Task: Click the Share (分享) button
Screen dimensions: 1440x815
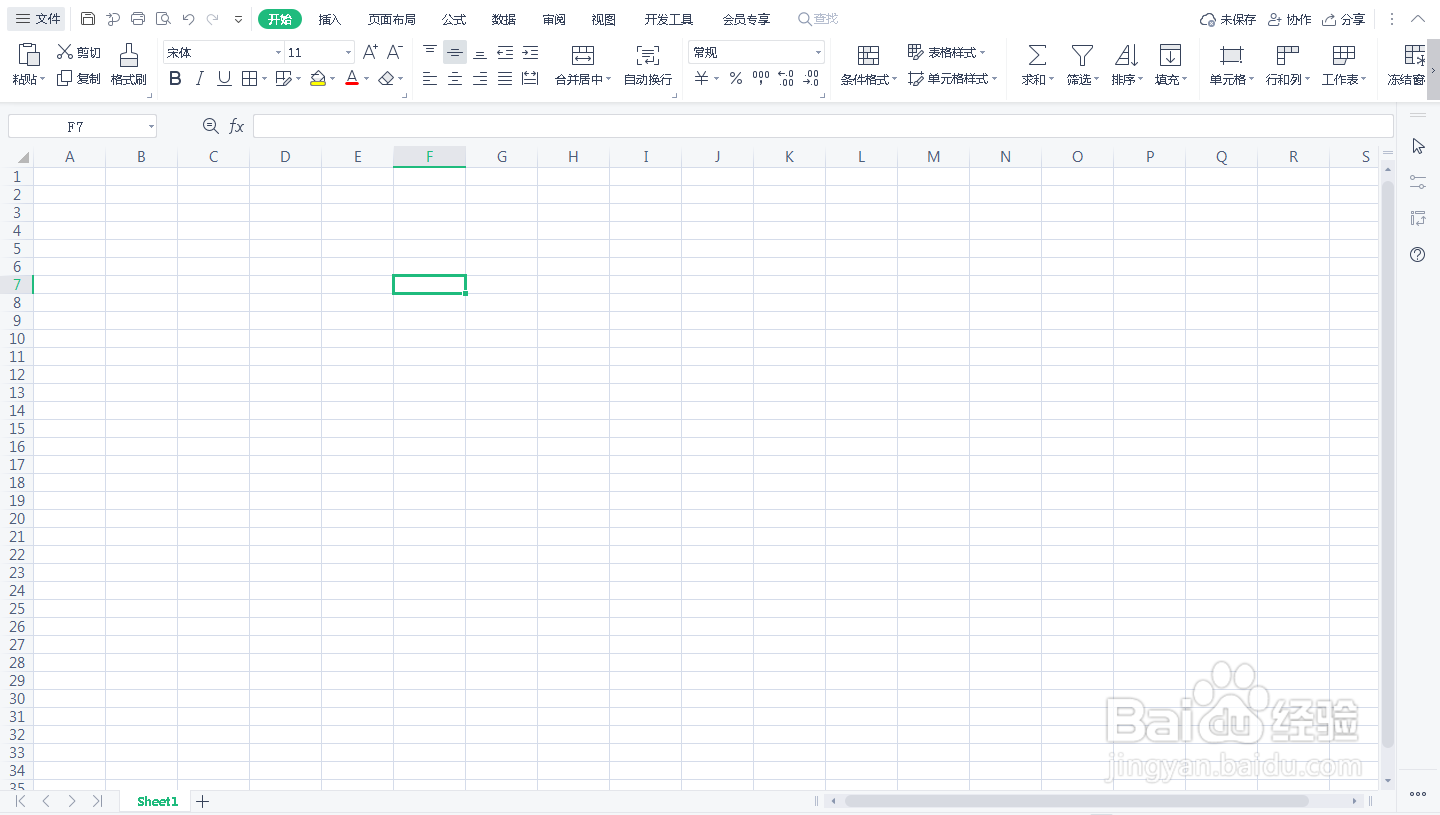Action: 1343,19
